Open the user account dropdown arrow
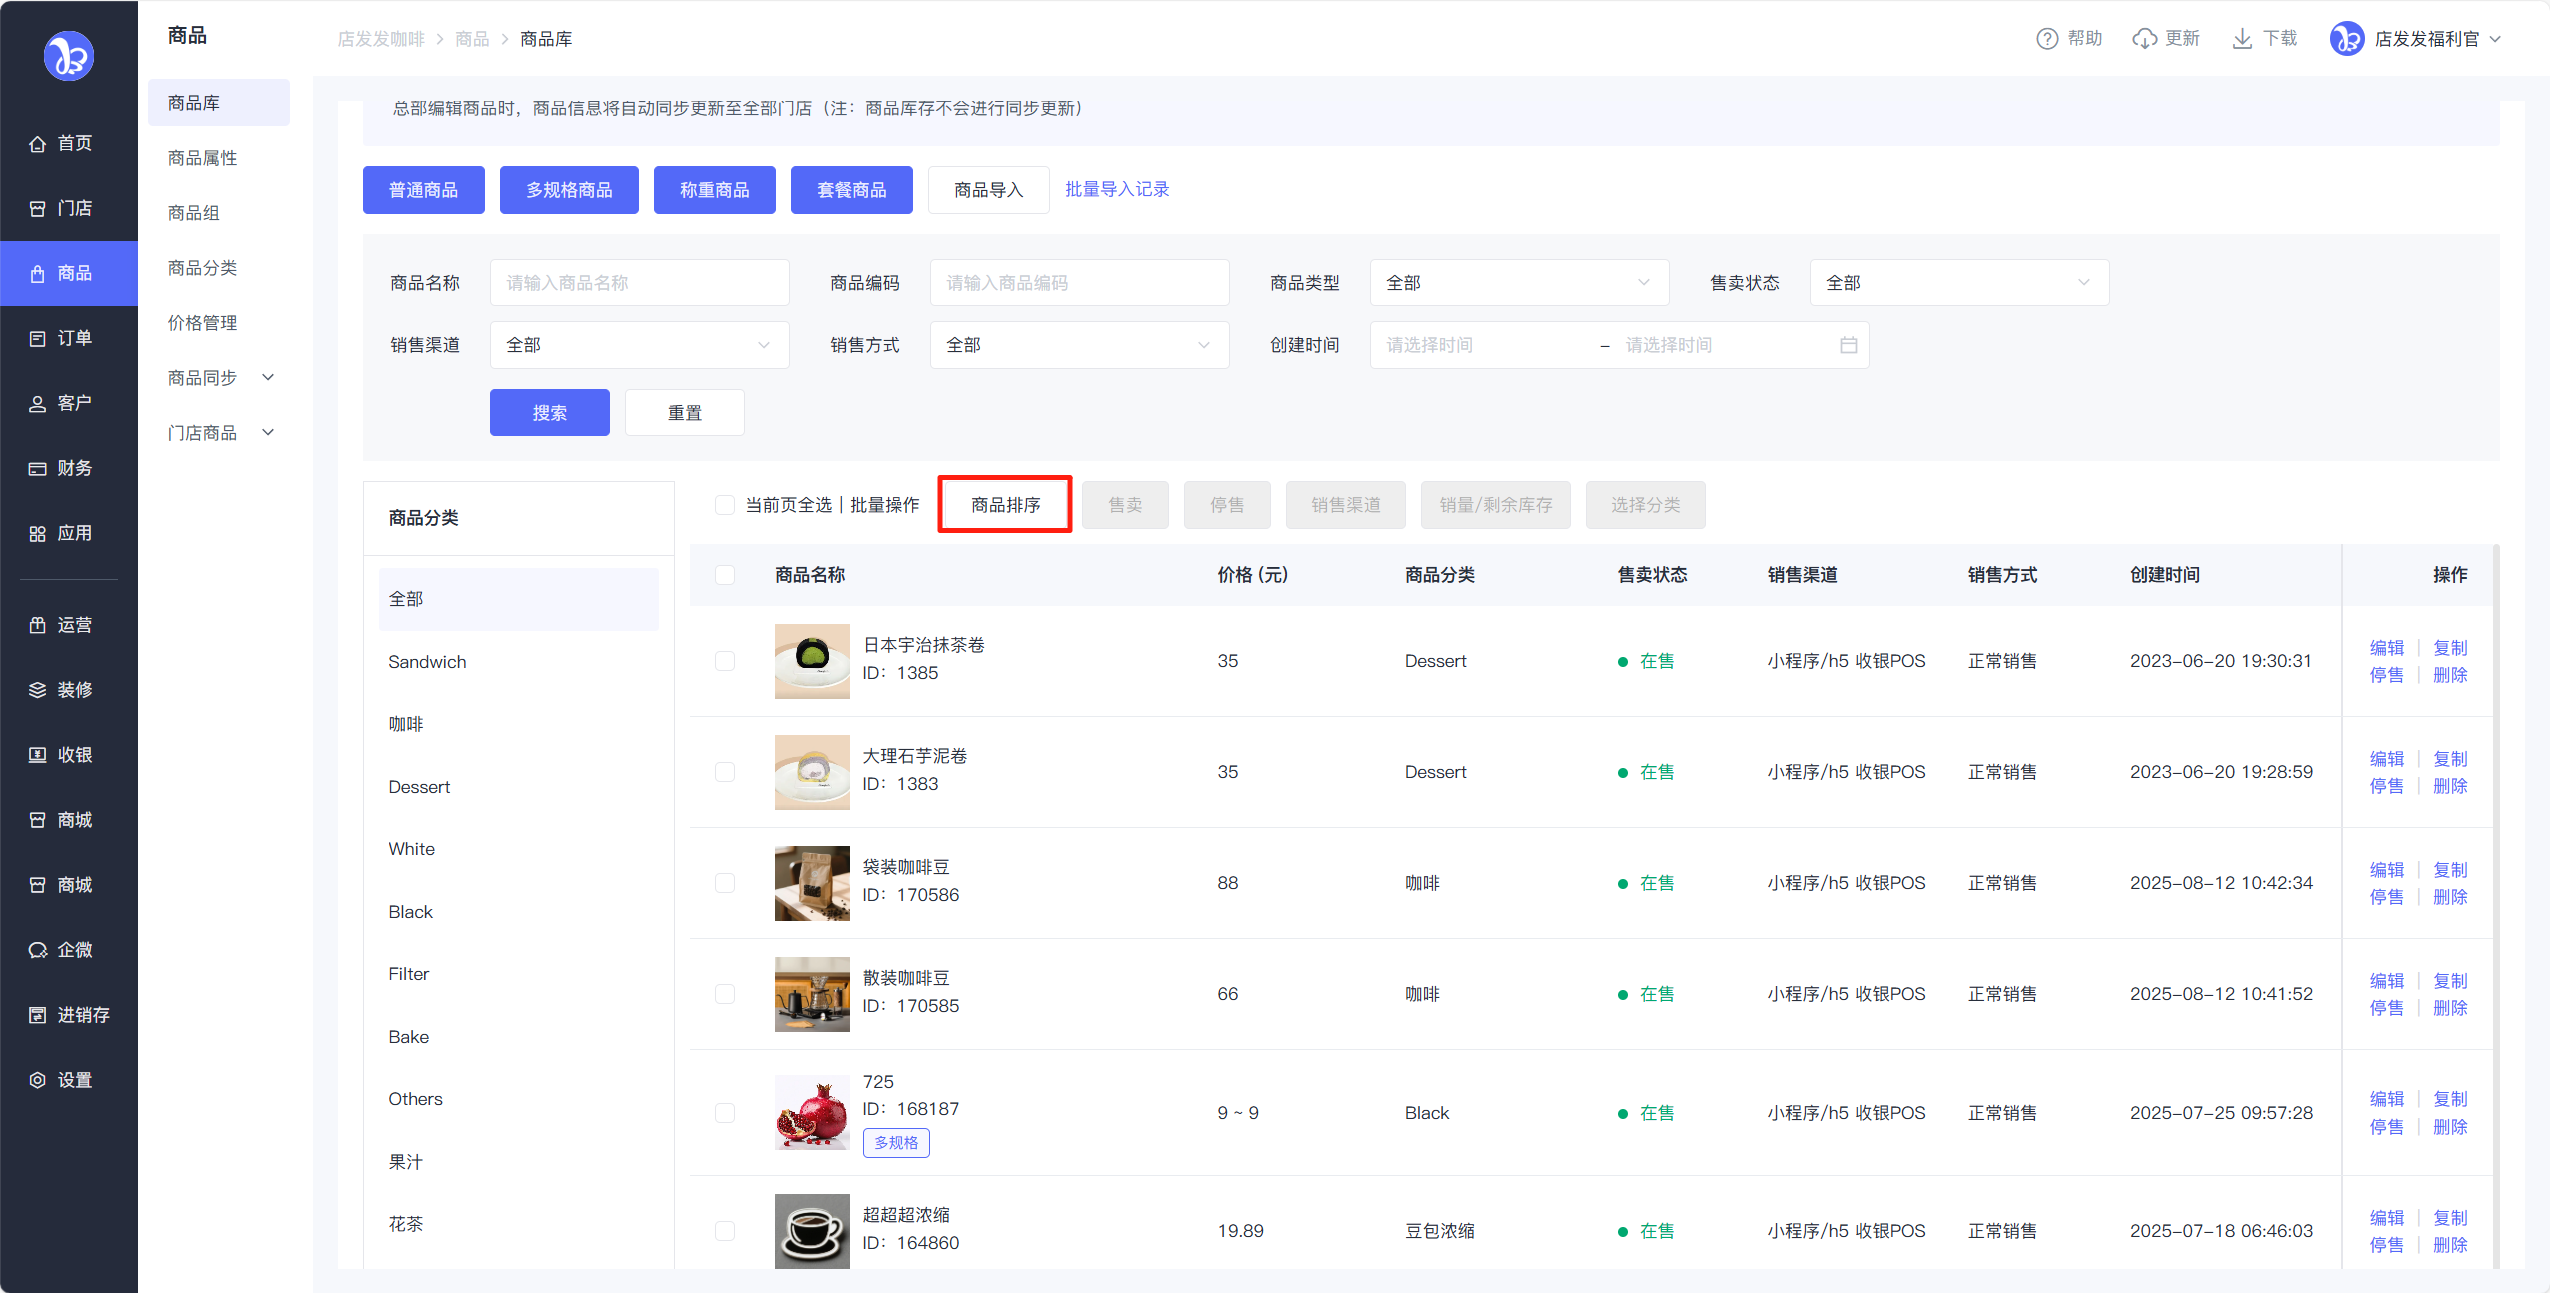This screenshot has height=1293, width=2550. (x=2495, y=39)
